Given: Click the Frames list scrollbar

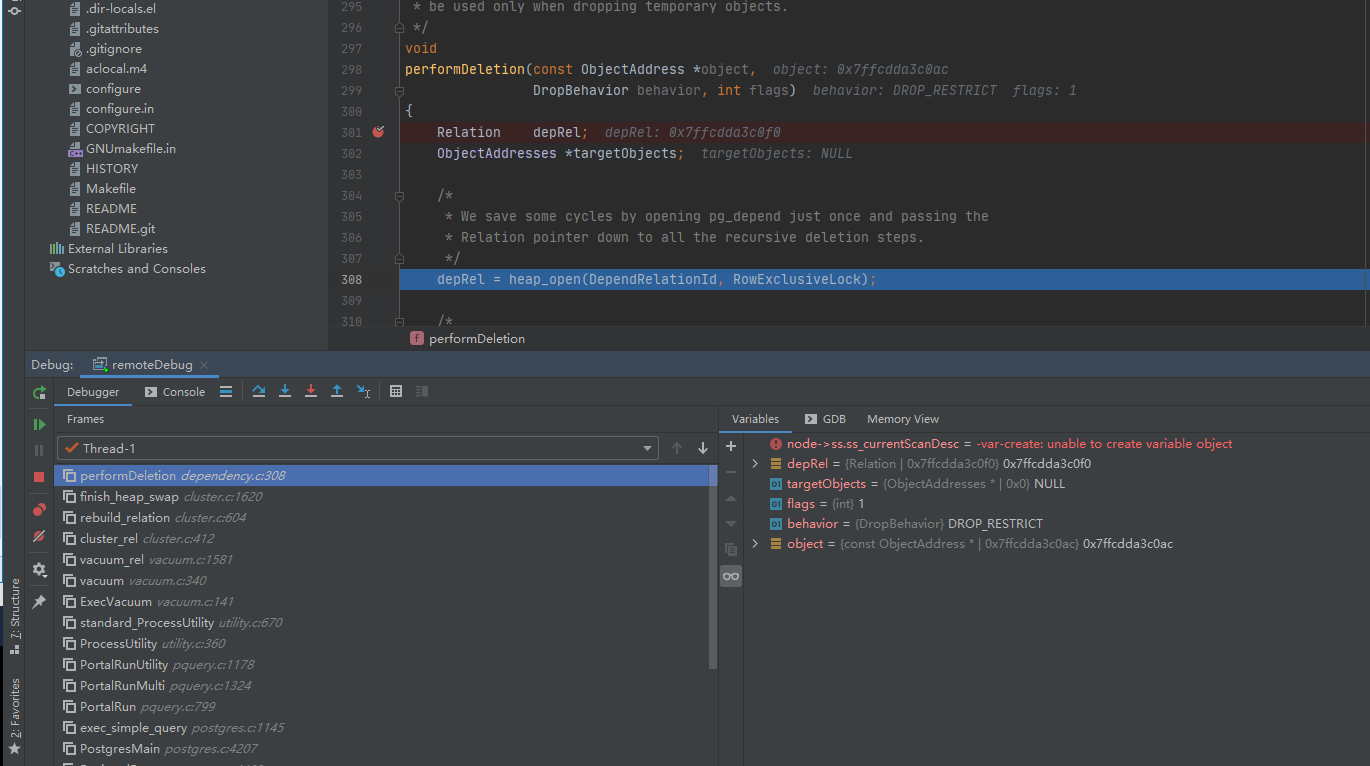Looking at the screenshot, I should (713, 566).
